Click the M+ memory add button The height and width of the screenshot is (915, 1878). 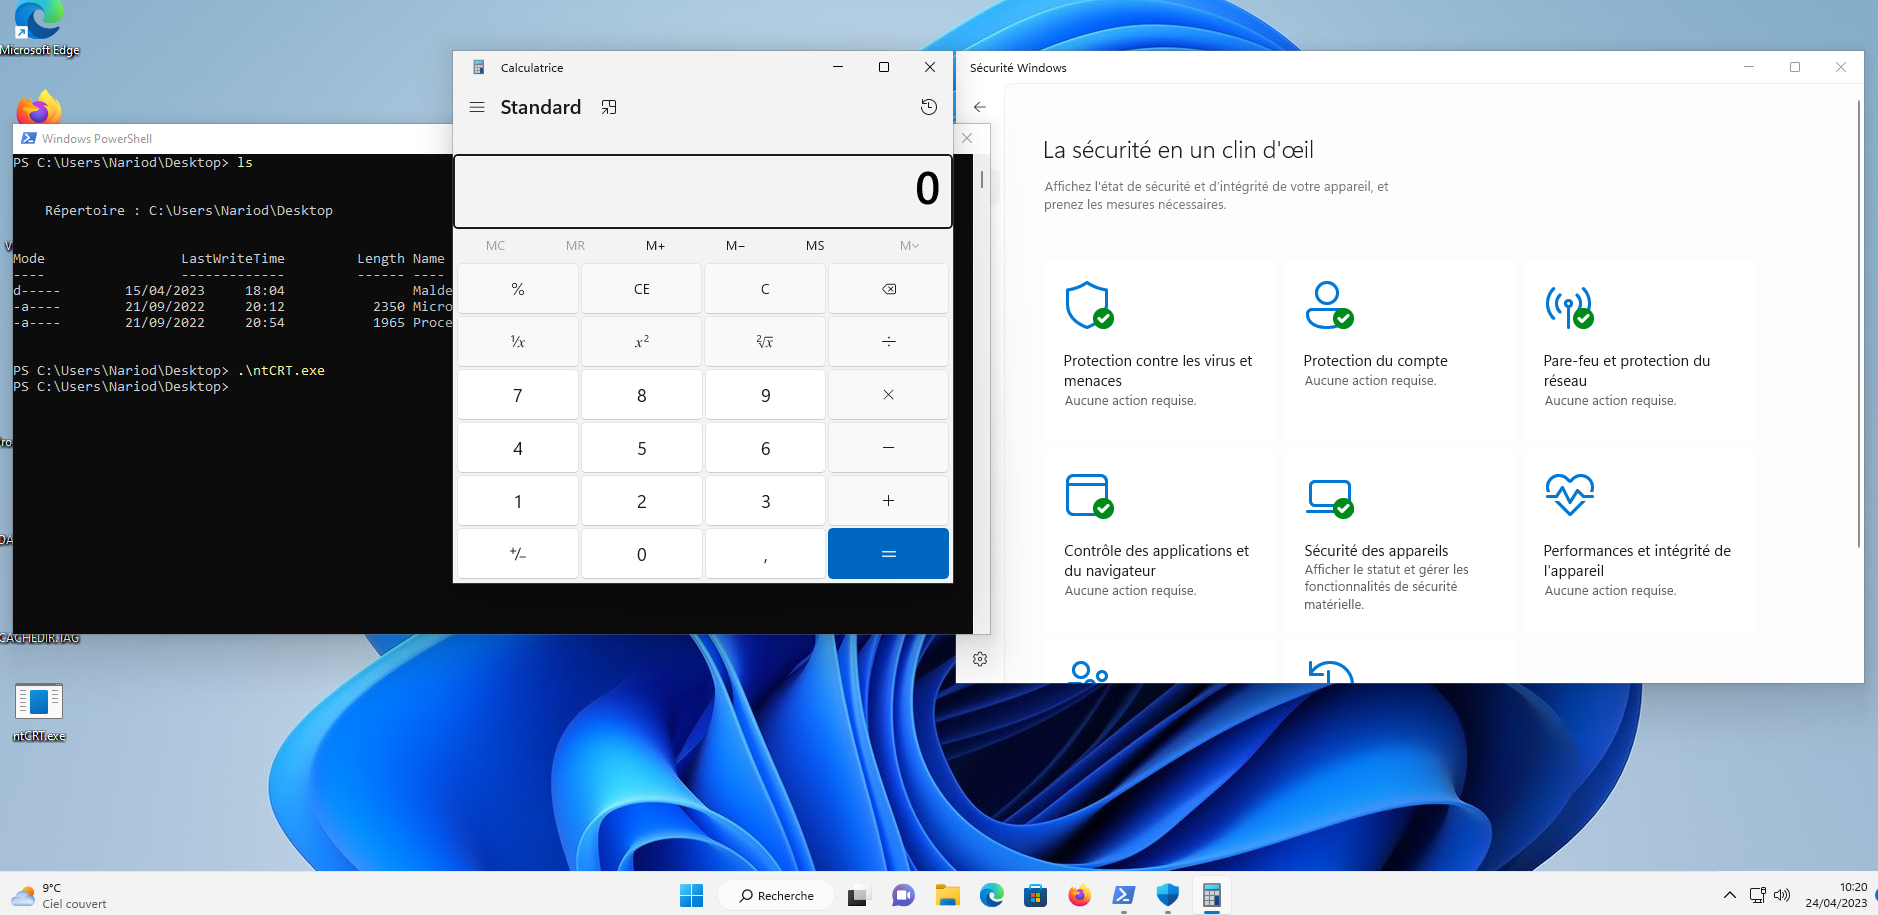(655, 246)
